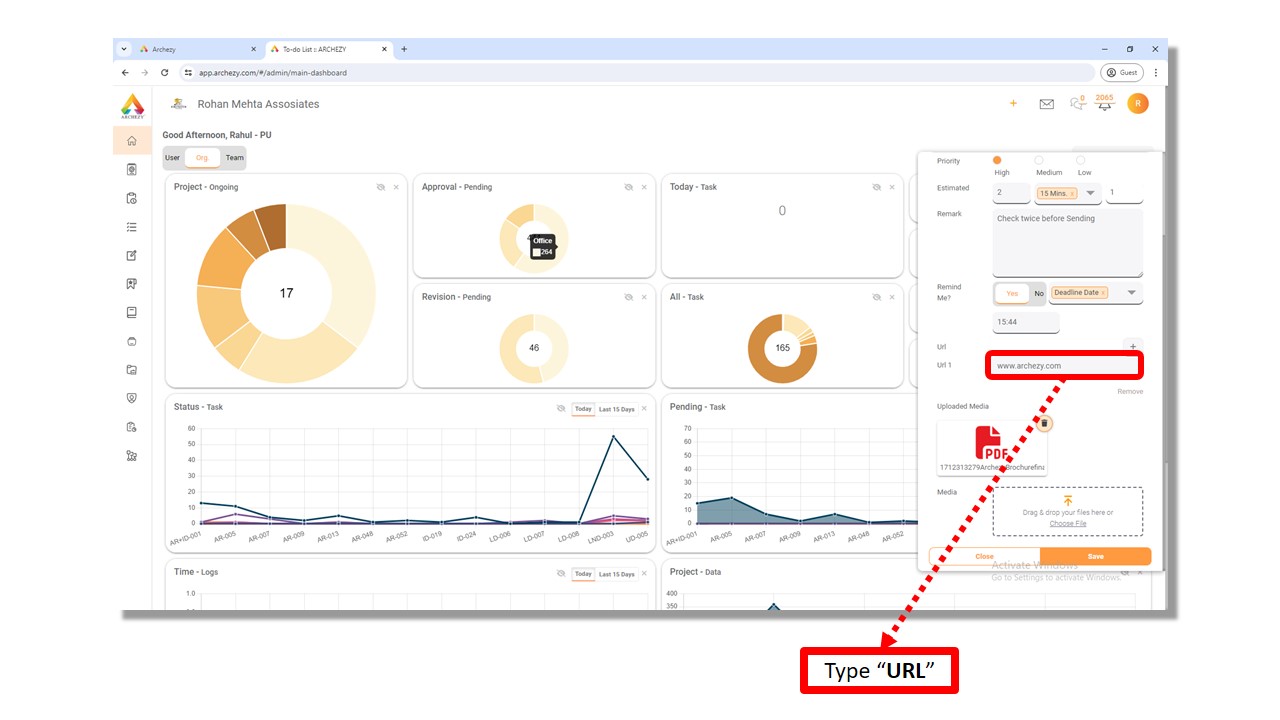
Task: Click the reminder time field 15:44
Action: (x=1026, y=322)
